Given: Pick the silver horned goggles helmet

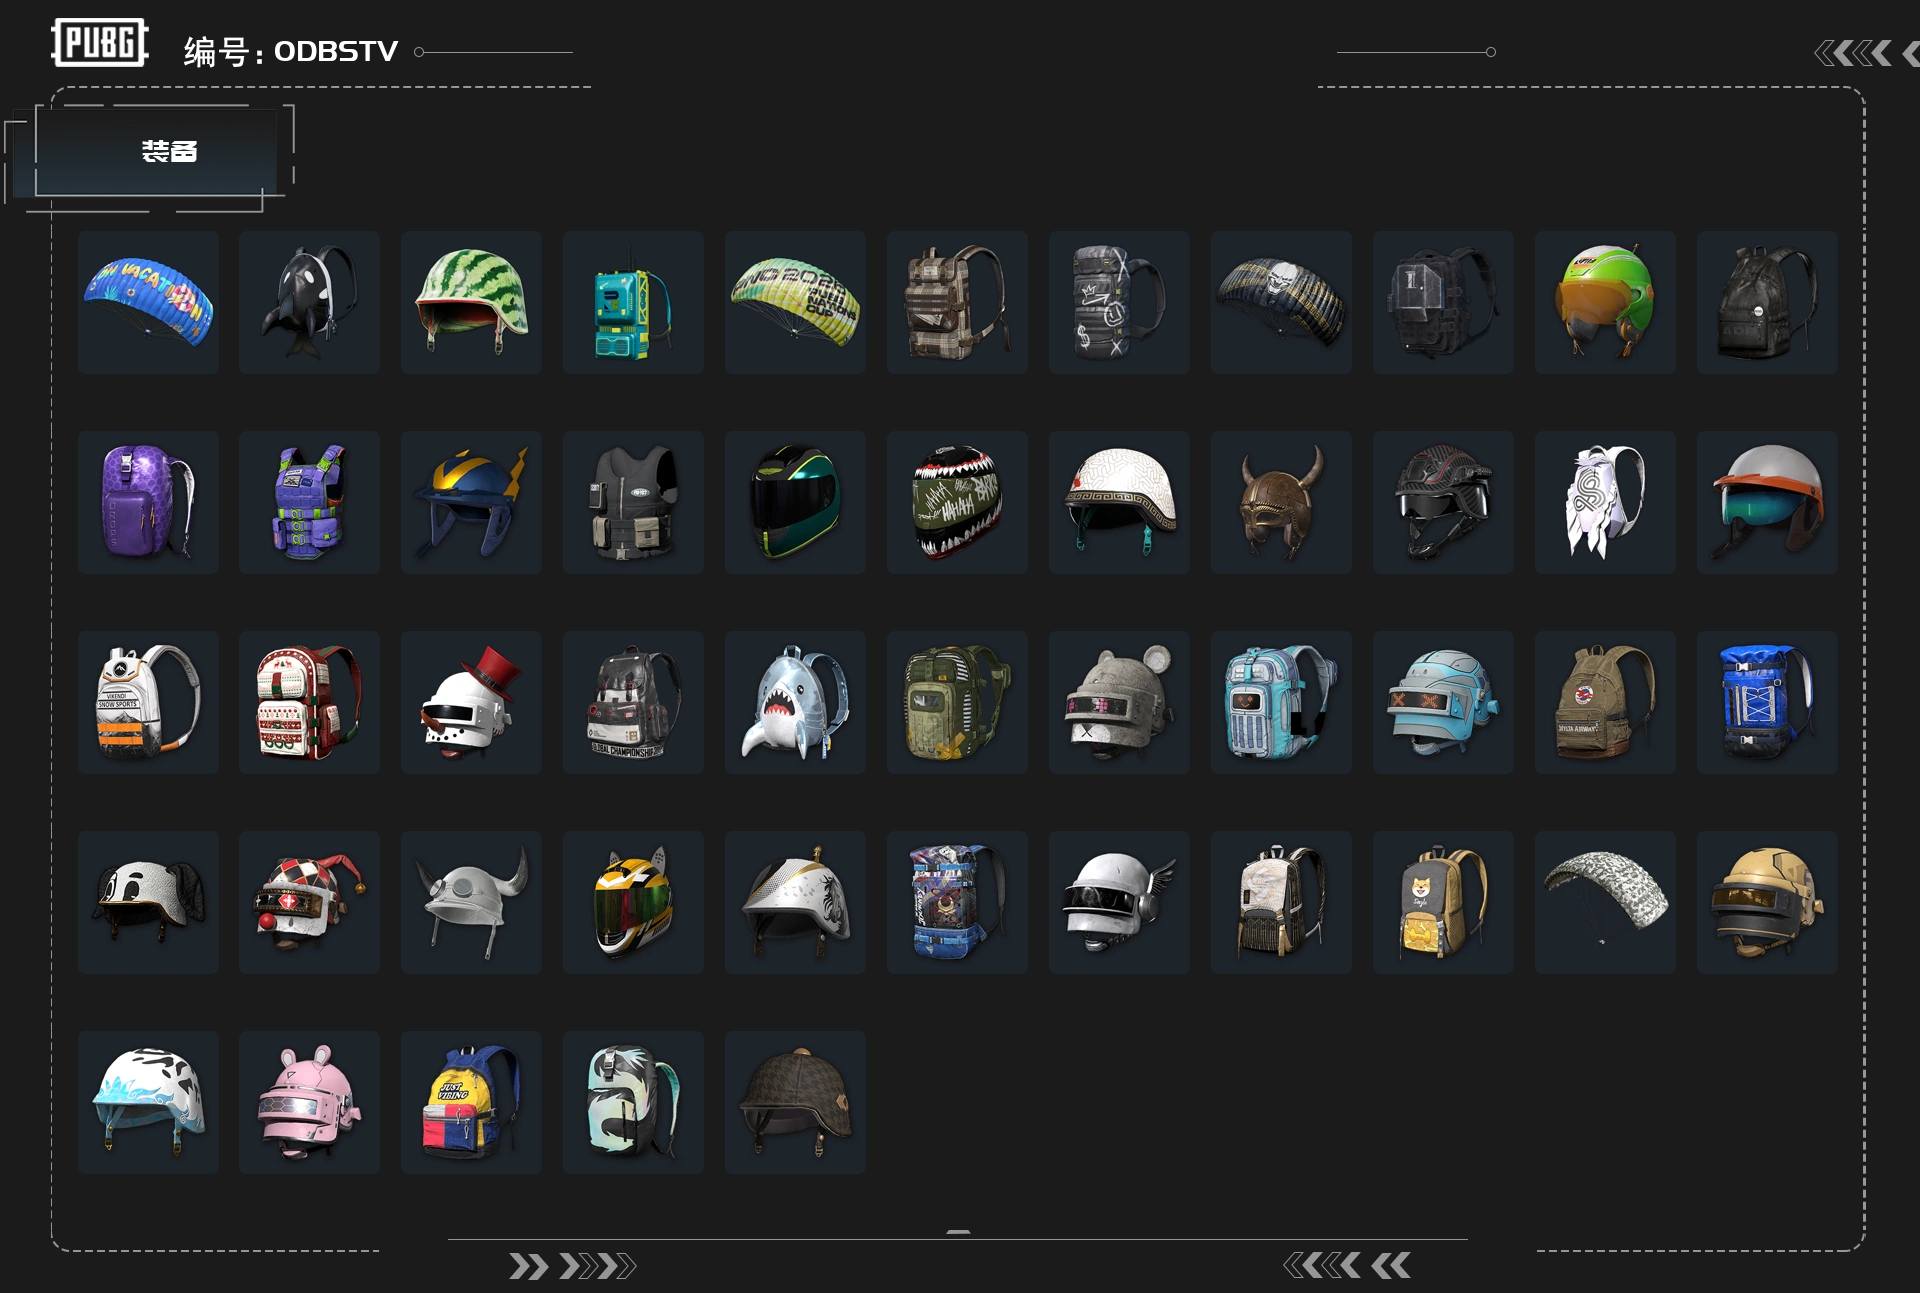Looking at the screenshot, I should click(472, 902).
